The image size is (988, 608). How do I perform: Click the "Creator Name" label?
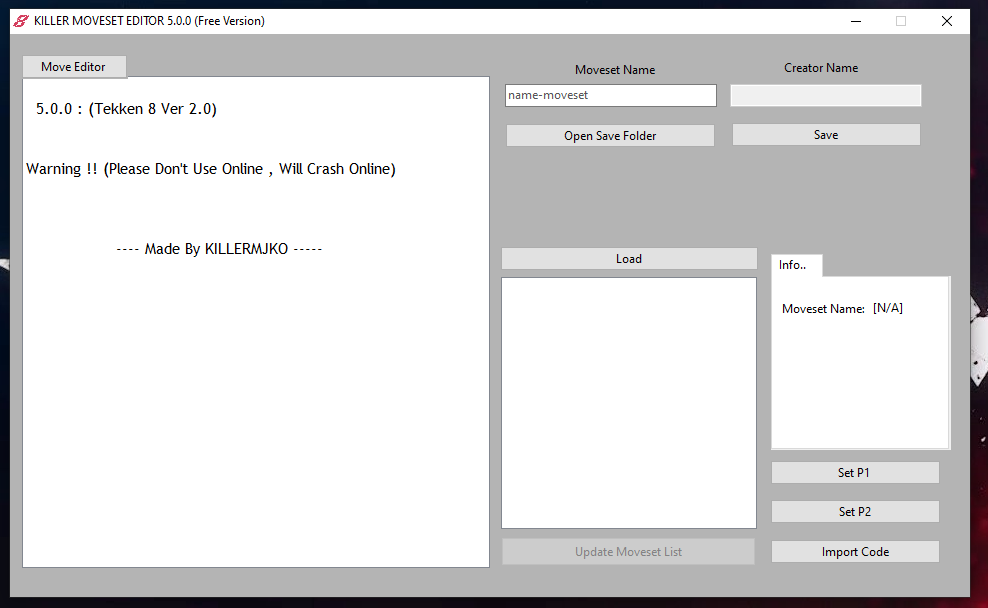tap(821, 68)
